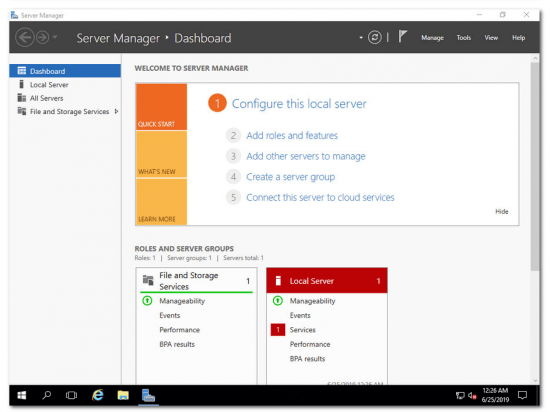Click File and Storage Services sidebar icon

pos(22,111)
